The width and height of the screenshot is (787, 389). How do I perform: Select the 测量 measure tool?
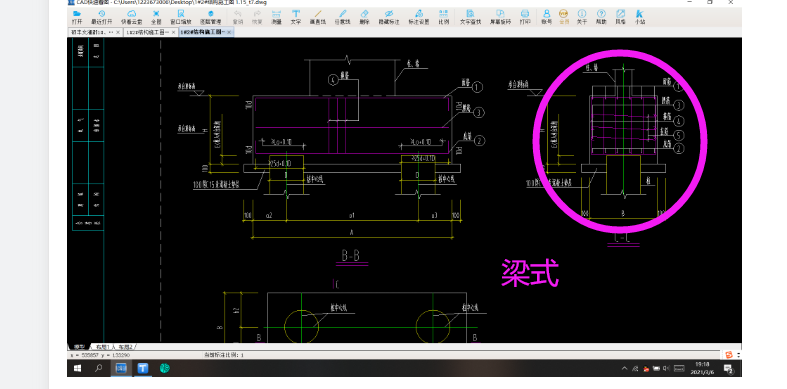(276, 17)
